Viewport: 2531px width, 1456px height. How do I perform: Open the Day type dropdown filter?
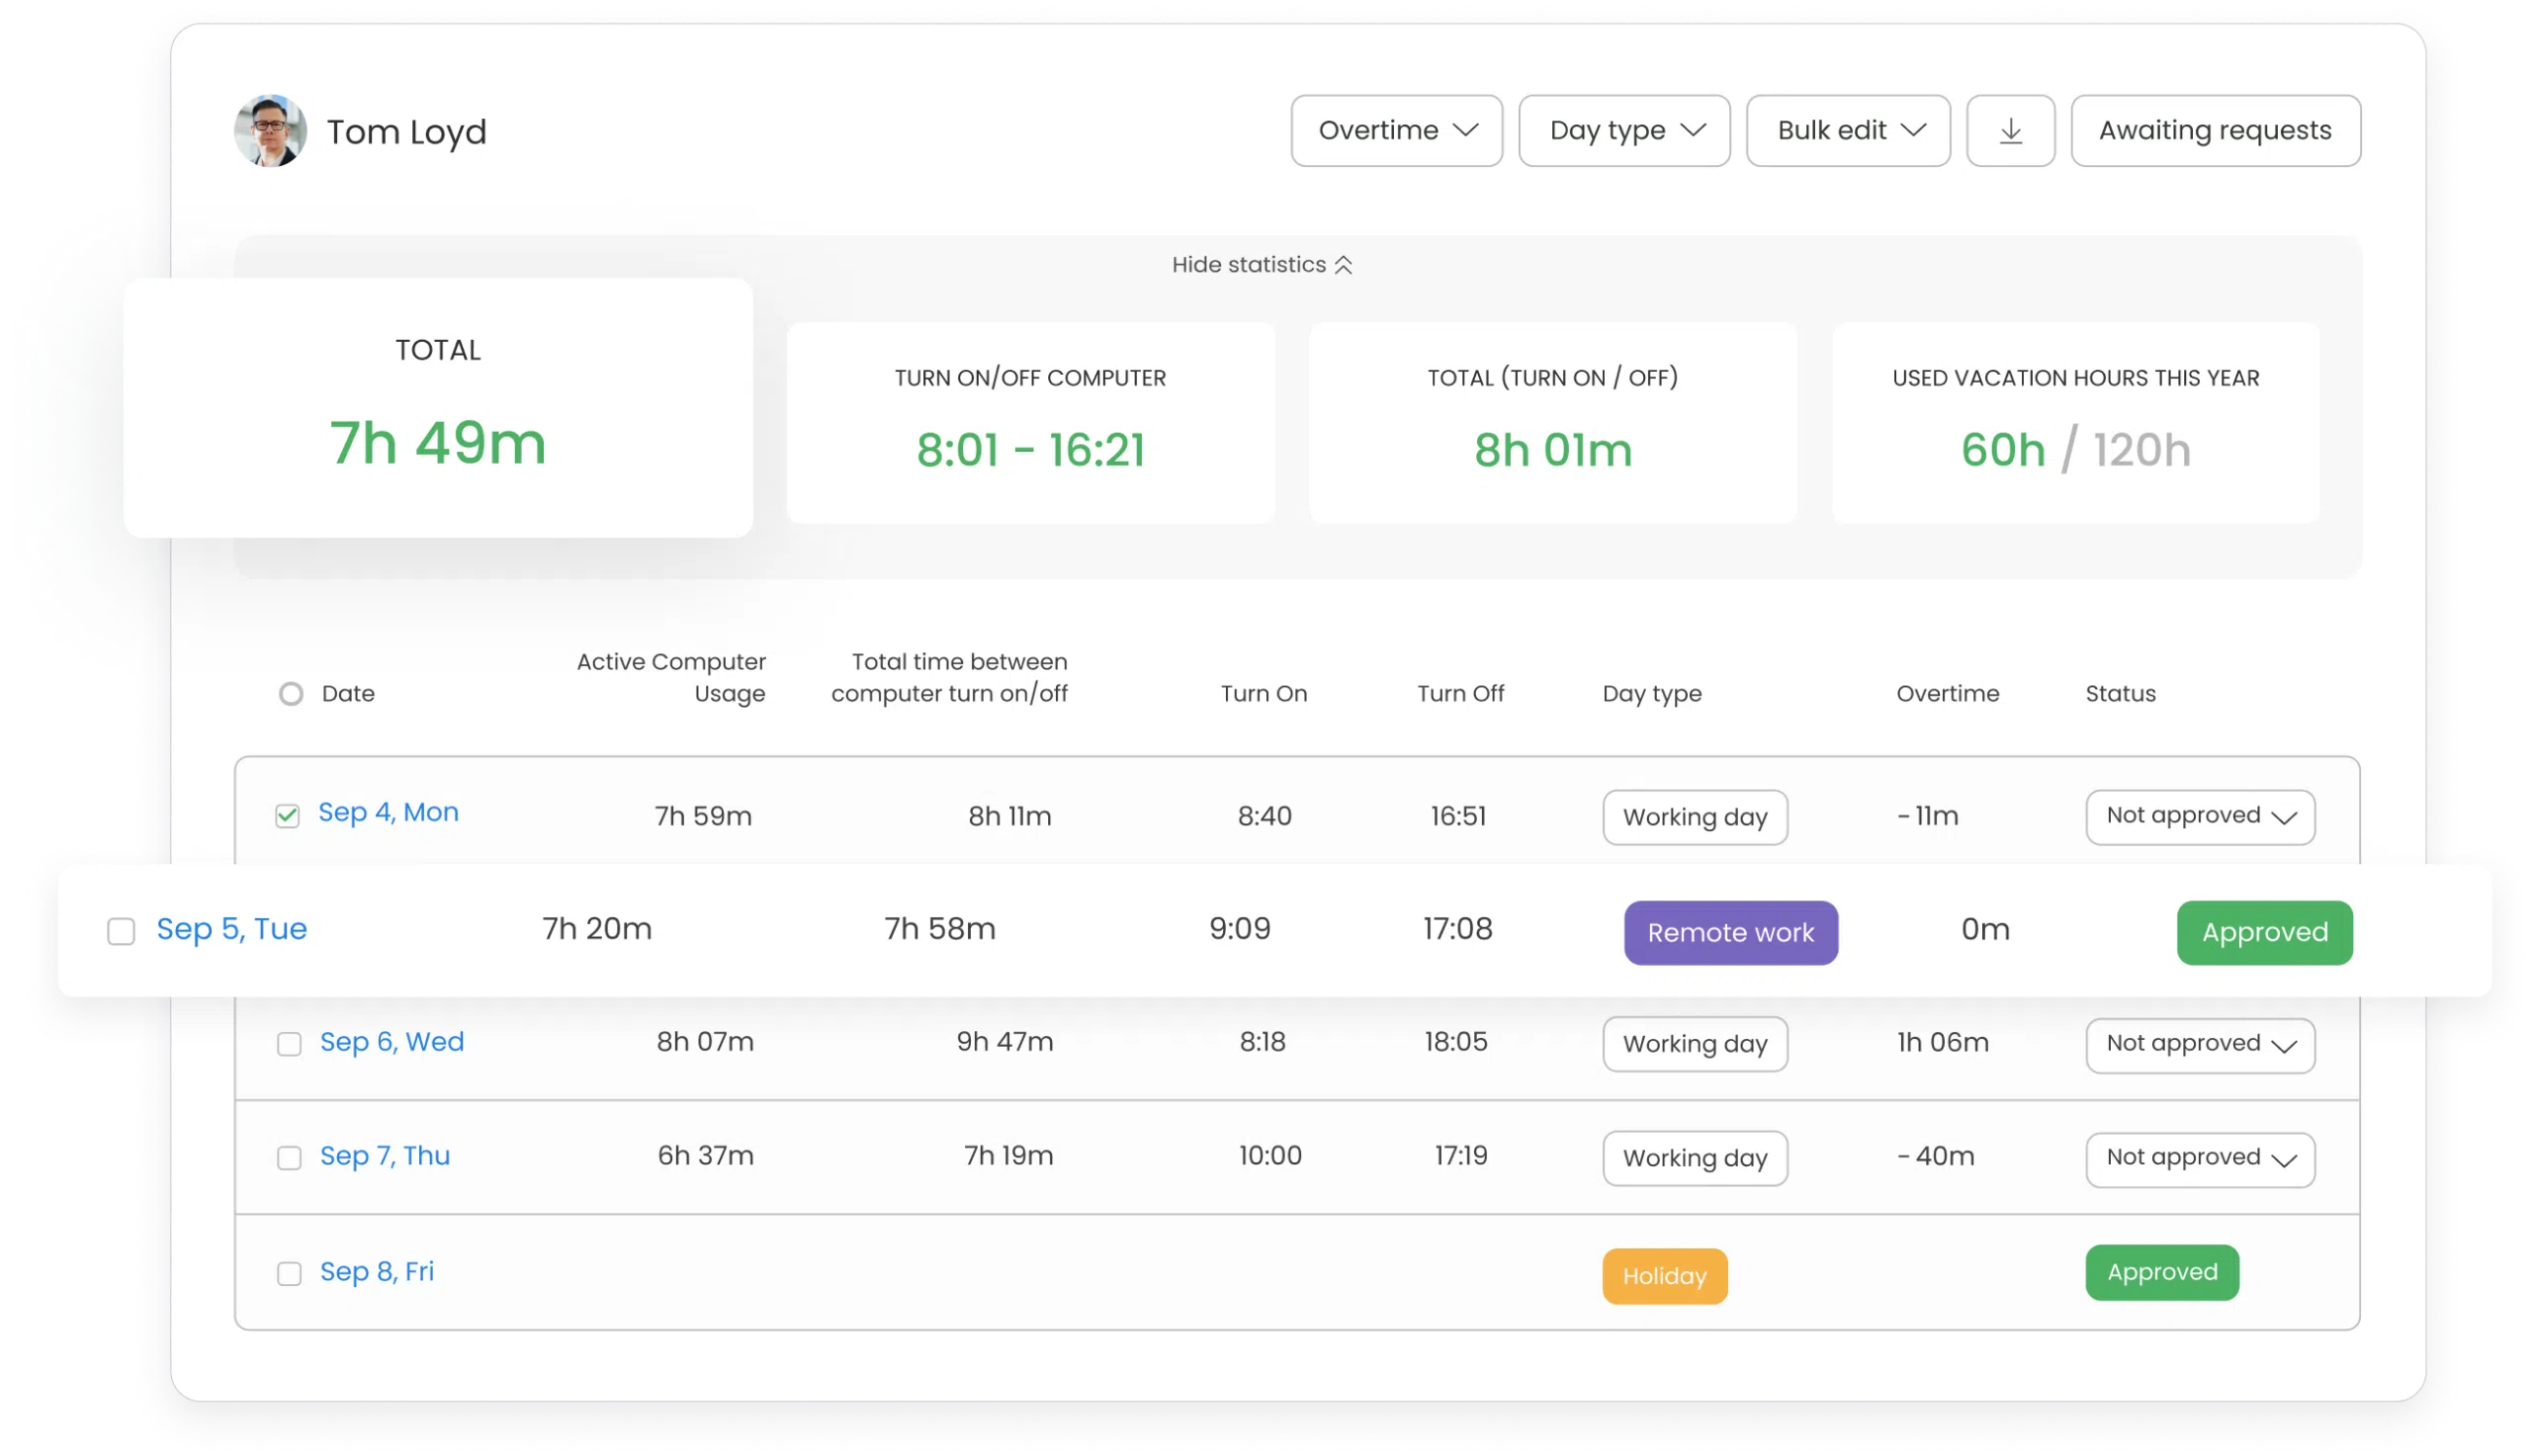[x=1624, y=130]
